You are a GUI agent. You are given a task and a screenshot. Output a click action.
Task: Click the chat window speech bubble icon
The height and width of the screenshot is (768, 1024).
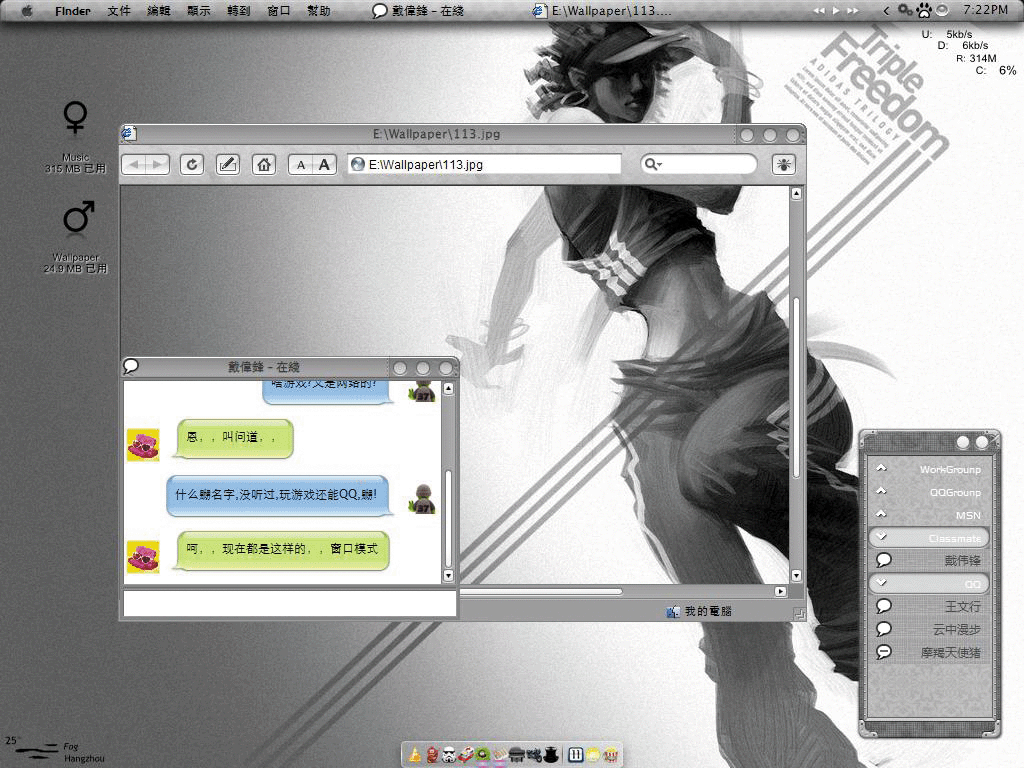131,366
